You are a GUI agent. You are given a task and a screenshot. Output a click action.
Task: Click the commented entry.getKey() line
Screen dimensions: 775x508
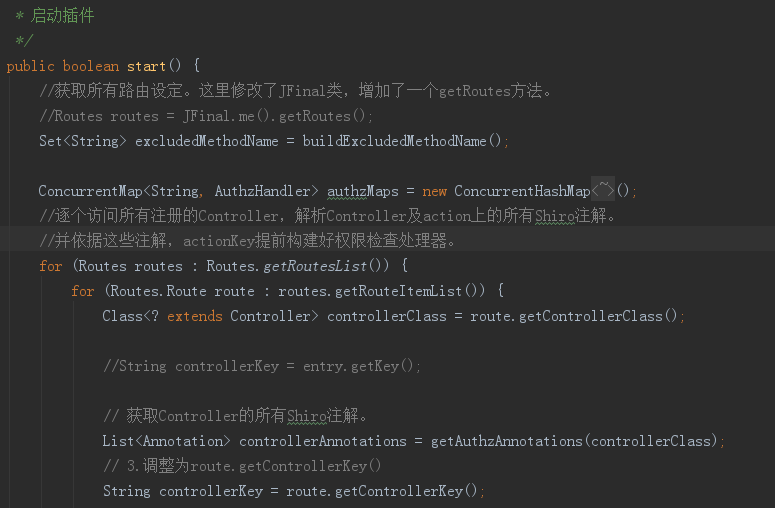[x=262, y=366]
